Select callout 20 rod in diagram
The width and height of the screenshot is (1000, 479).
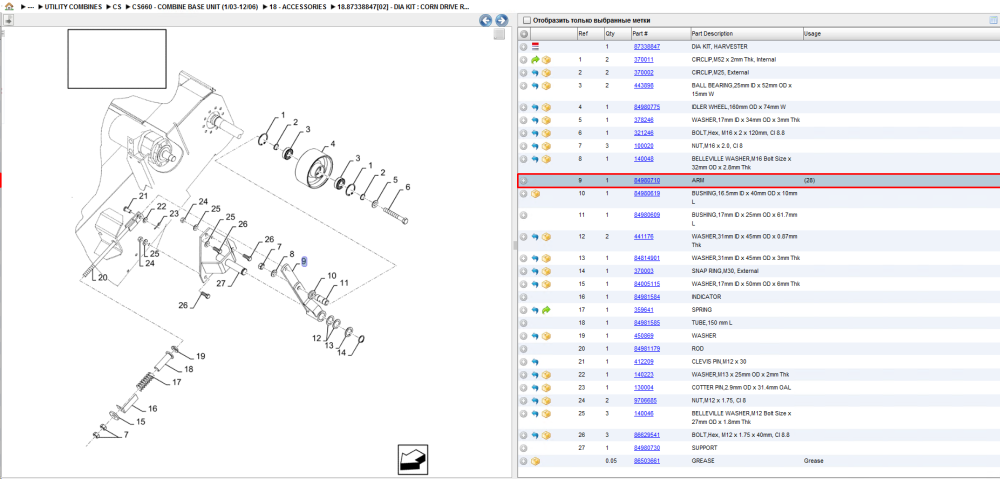pyautogui.click(x=102, y=277)
